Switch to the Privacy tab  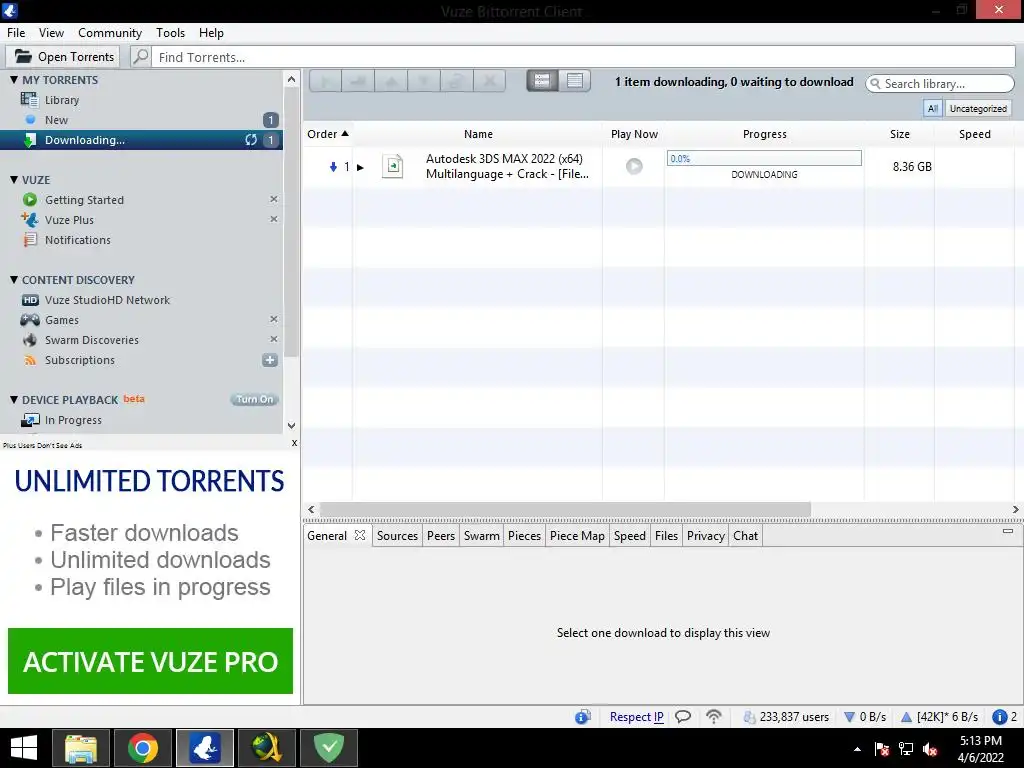coord(705,536)
